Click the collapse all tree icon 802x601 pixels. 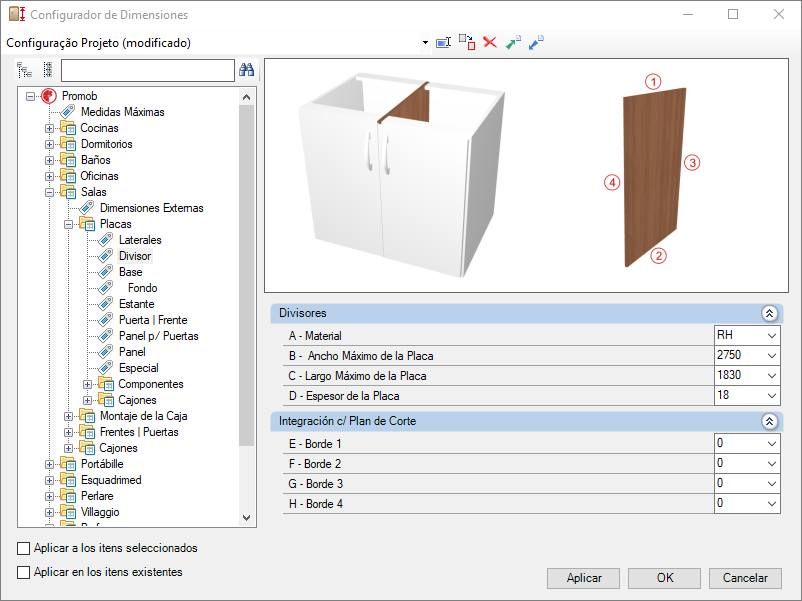pos(48,70)
